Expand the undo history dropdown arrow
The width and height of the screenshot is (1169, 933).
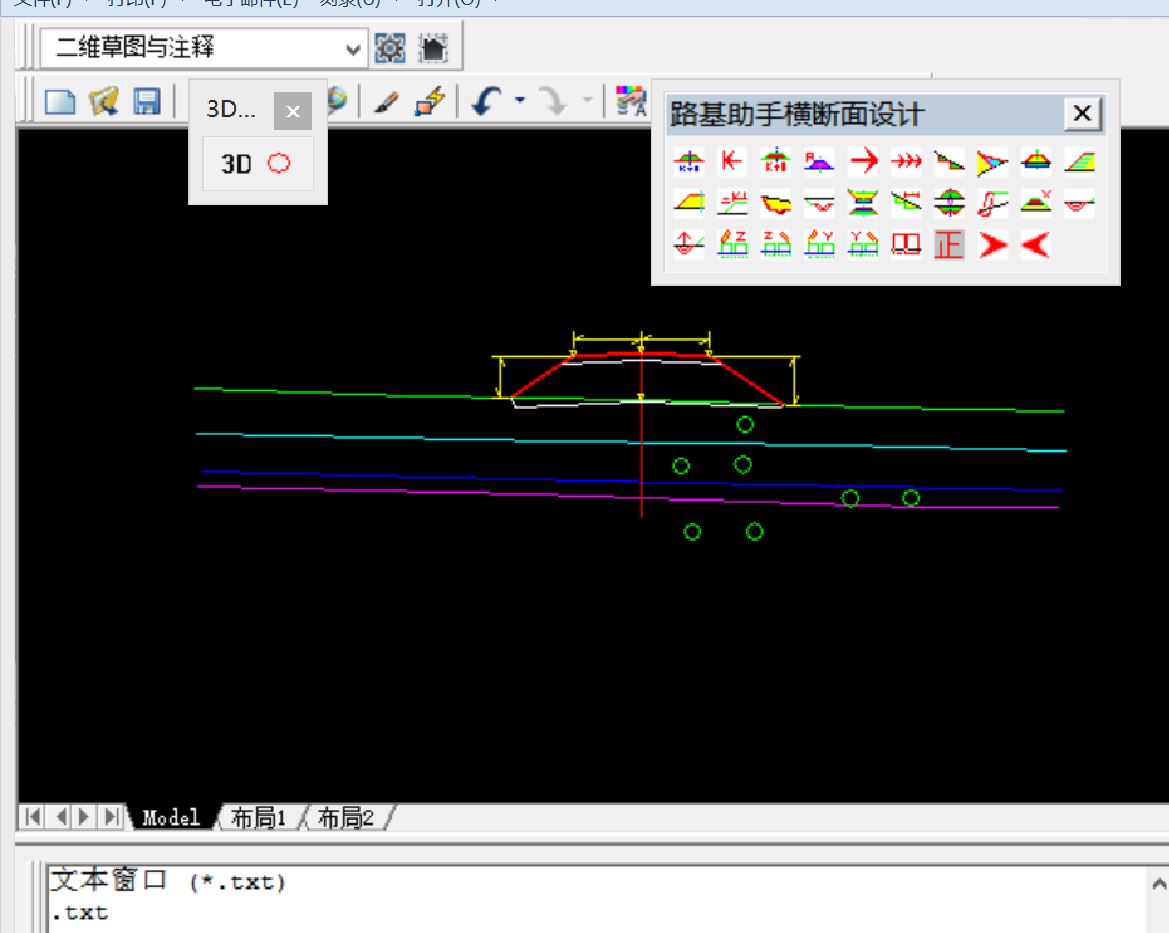519,100
